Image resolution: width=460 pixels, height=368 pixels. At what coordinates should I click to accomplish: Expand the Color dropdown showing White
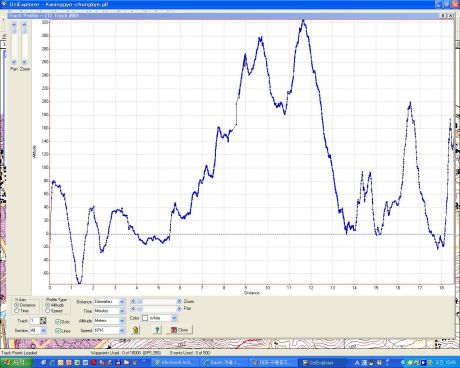(174, 318)
